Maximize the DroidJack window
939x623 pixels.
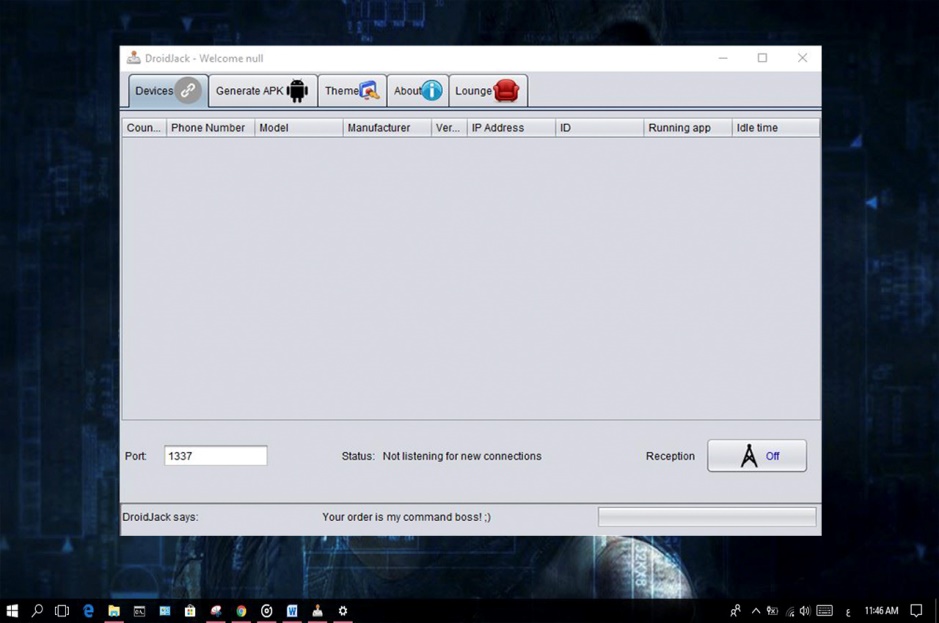pyautogui.click(x=762, y=58)
